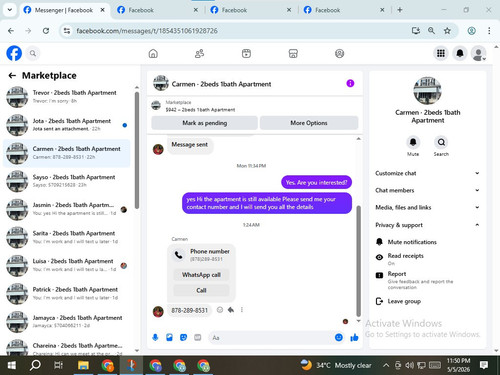Expand Chat members section
Viewport: 500px width, 375px height.
[x=427, y=190]
